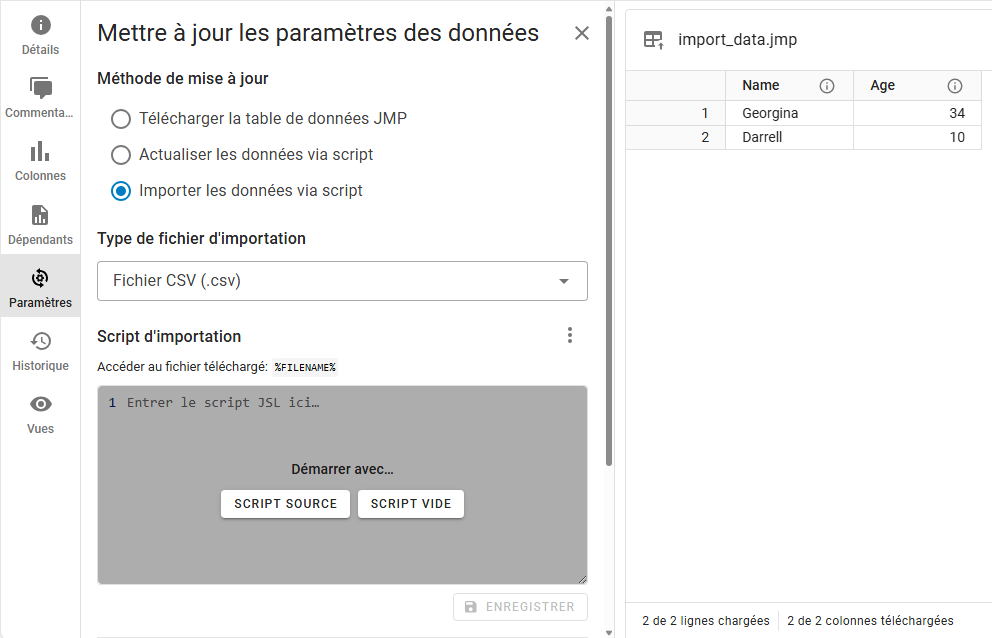Select Actualiser les données via script
The height and width of the screenshot is (638, 992).
tap(121, 155)
